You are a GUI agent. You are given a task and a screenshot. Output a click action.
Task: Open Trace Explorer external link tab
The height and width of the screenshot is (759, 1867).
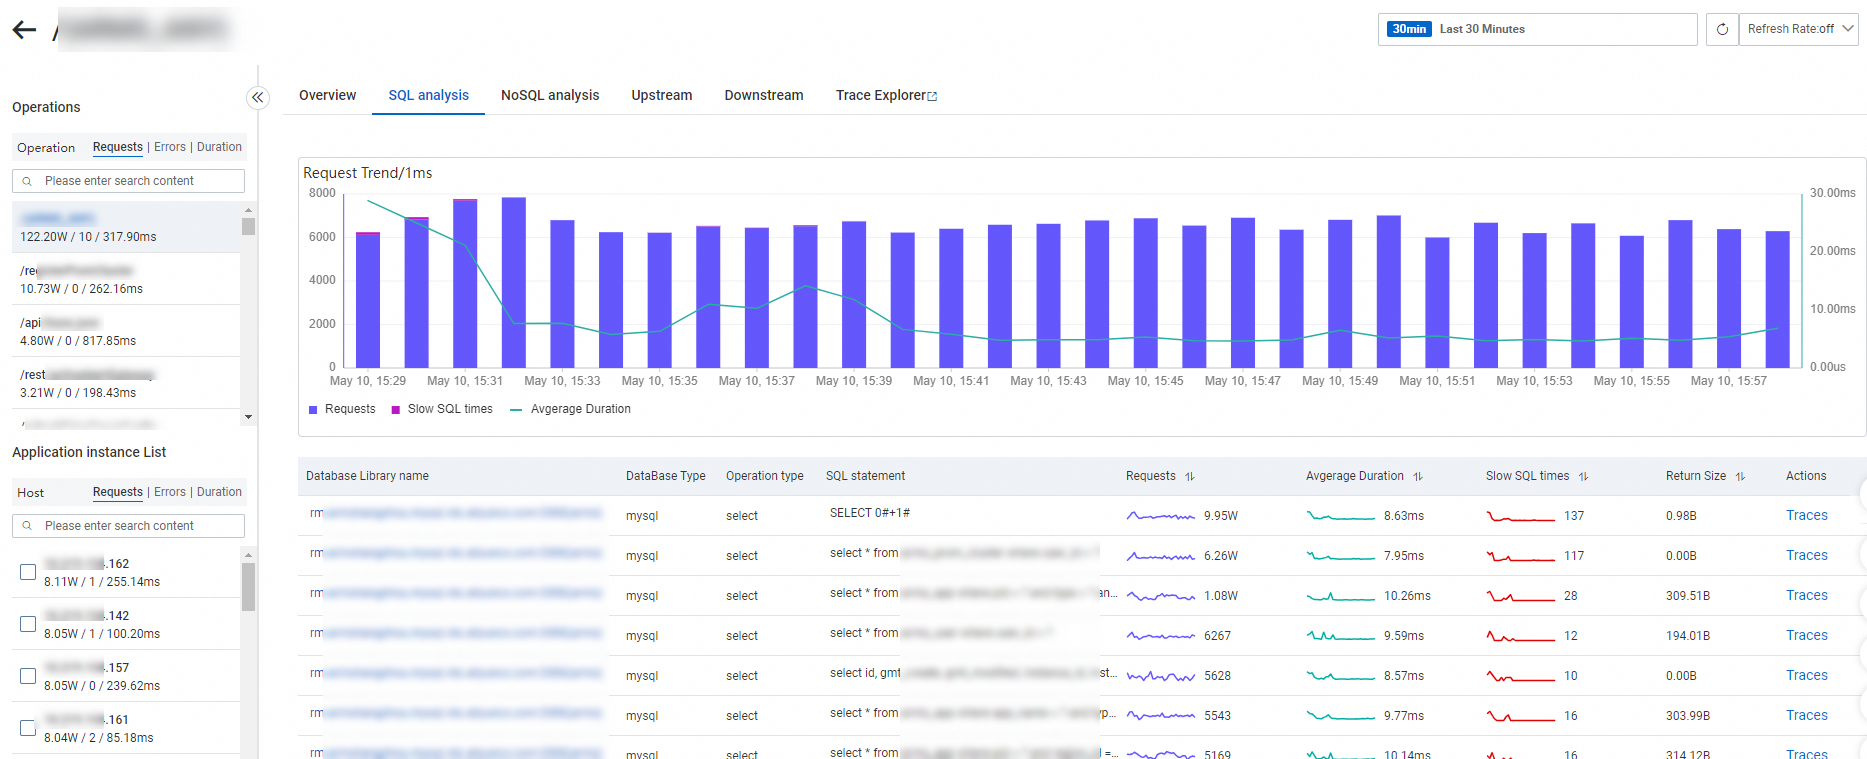886,96
